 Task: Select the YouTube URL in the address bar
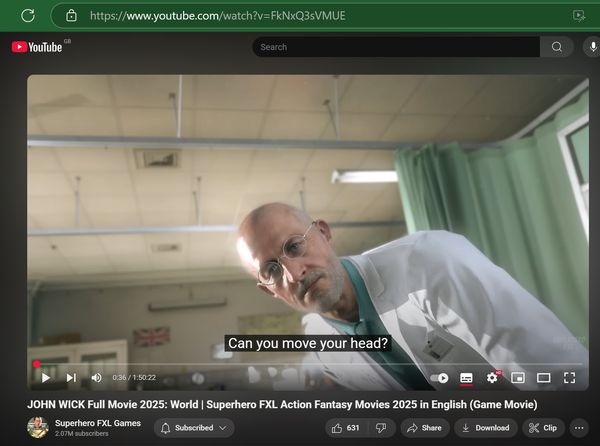coord(218,16)
